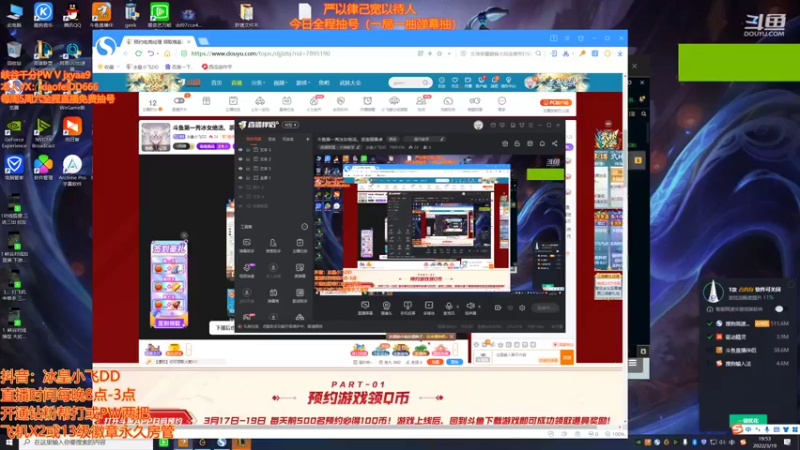The width and height of the screenshot is (800, 450).
Task: Click the favorite star icon in address bar
Action: (439, 53)
